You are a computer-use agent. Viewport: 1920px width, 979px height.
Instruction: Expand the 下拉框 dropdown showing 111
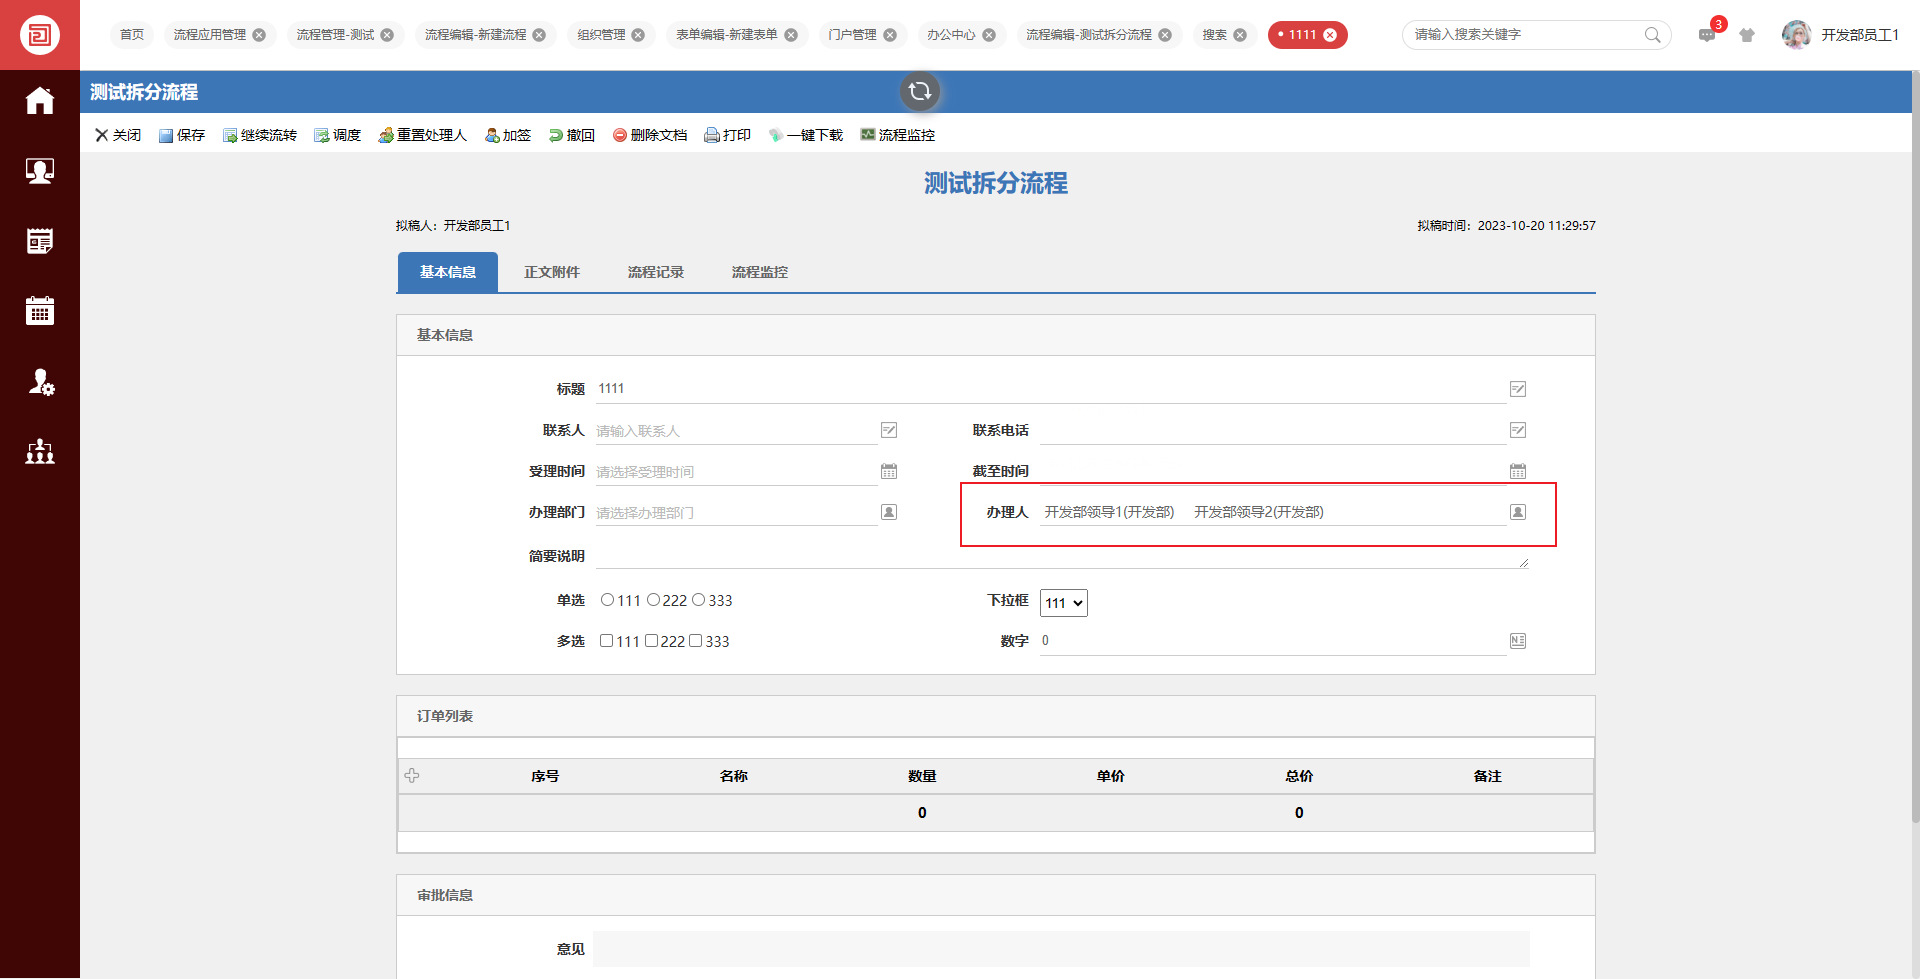pyautogui.click(x=1063, y=603)
